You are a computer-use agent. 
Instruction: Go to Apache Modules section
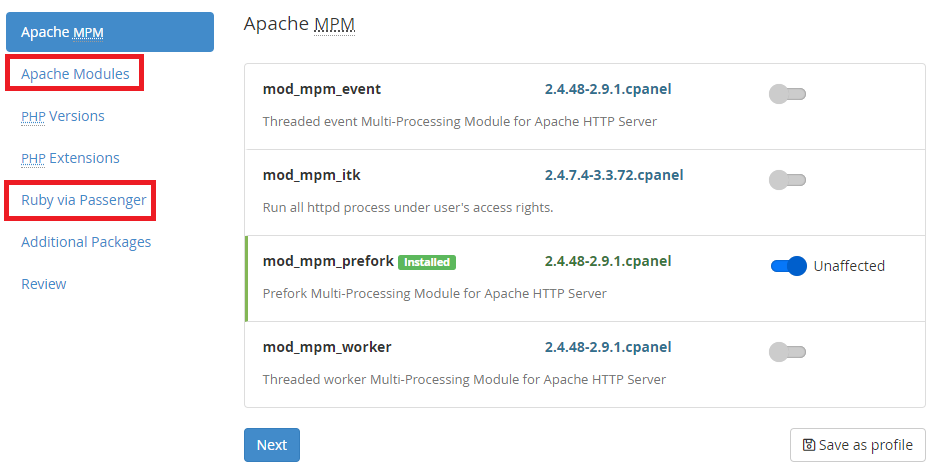pos(75,74)
